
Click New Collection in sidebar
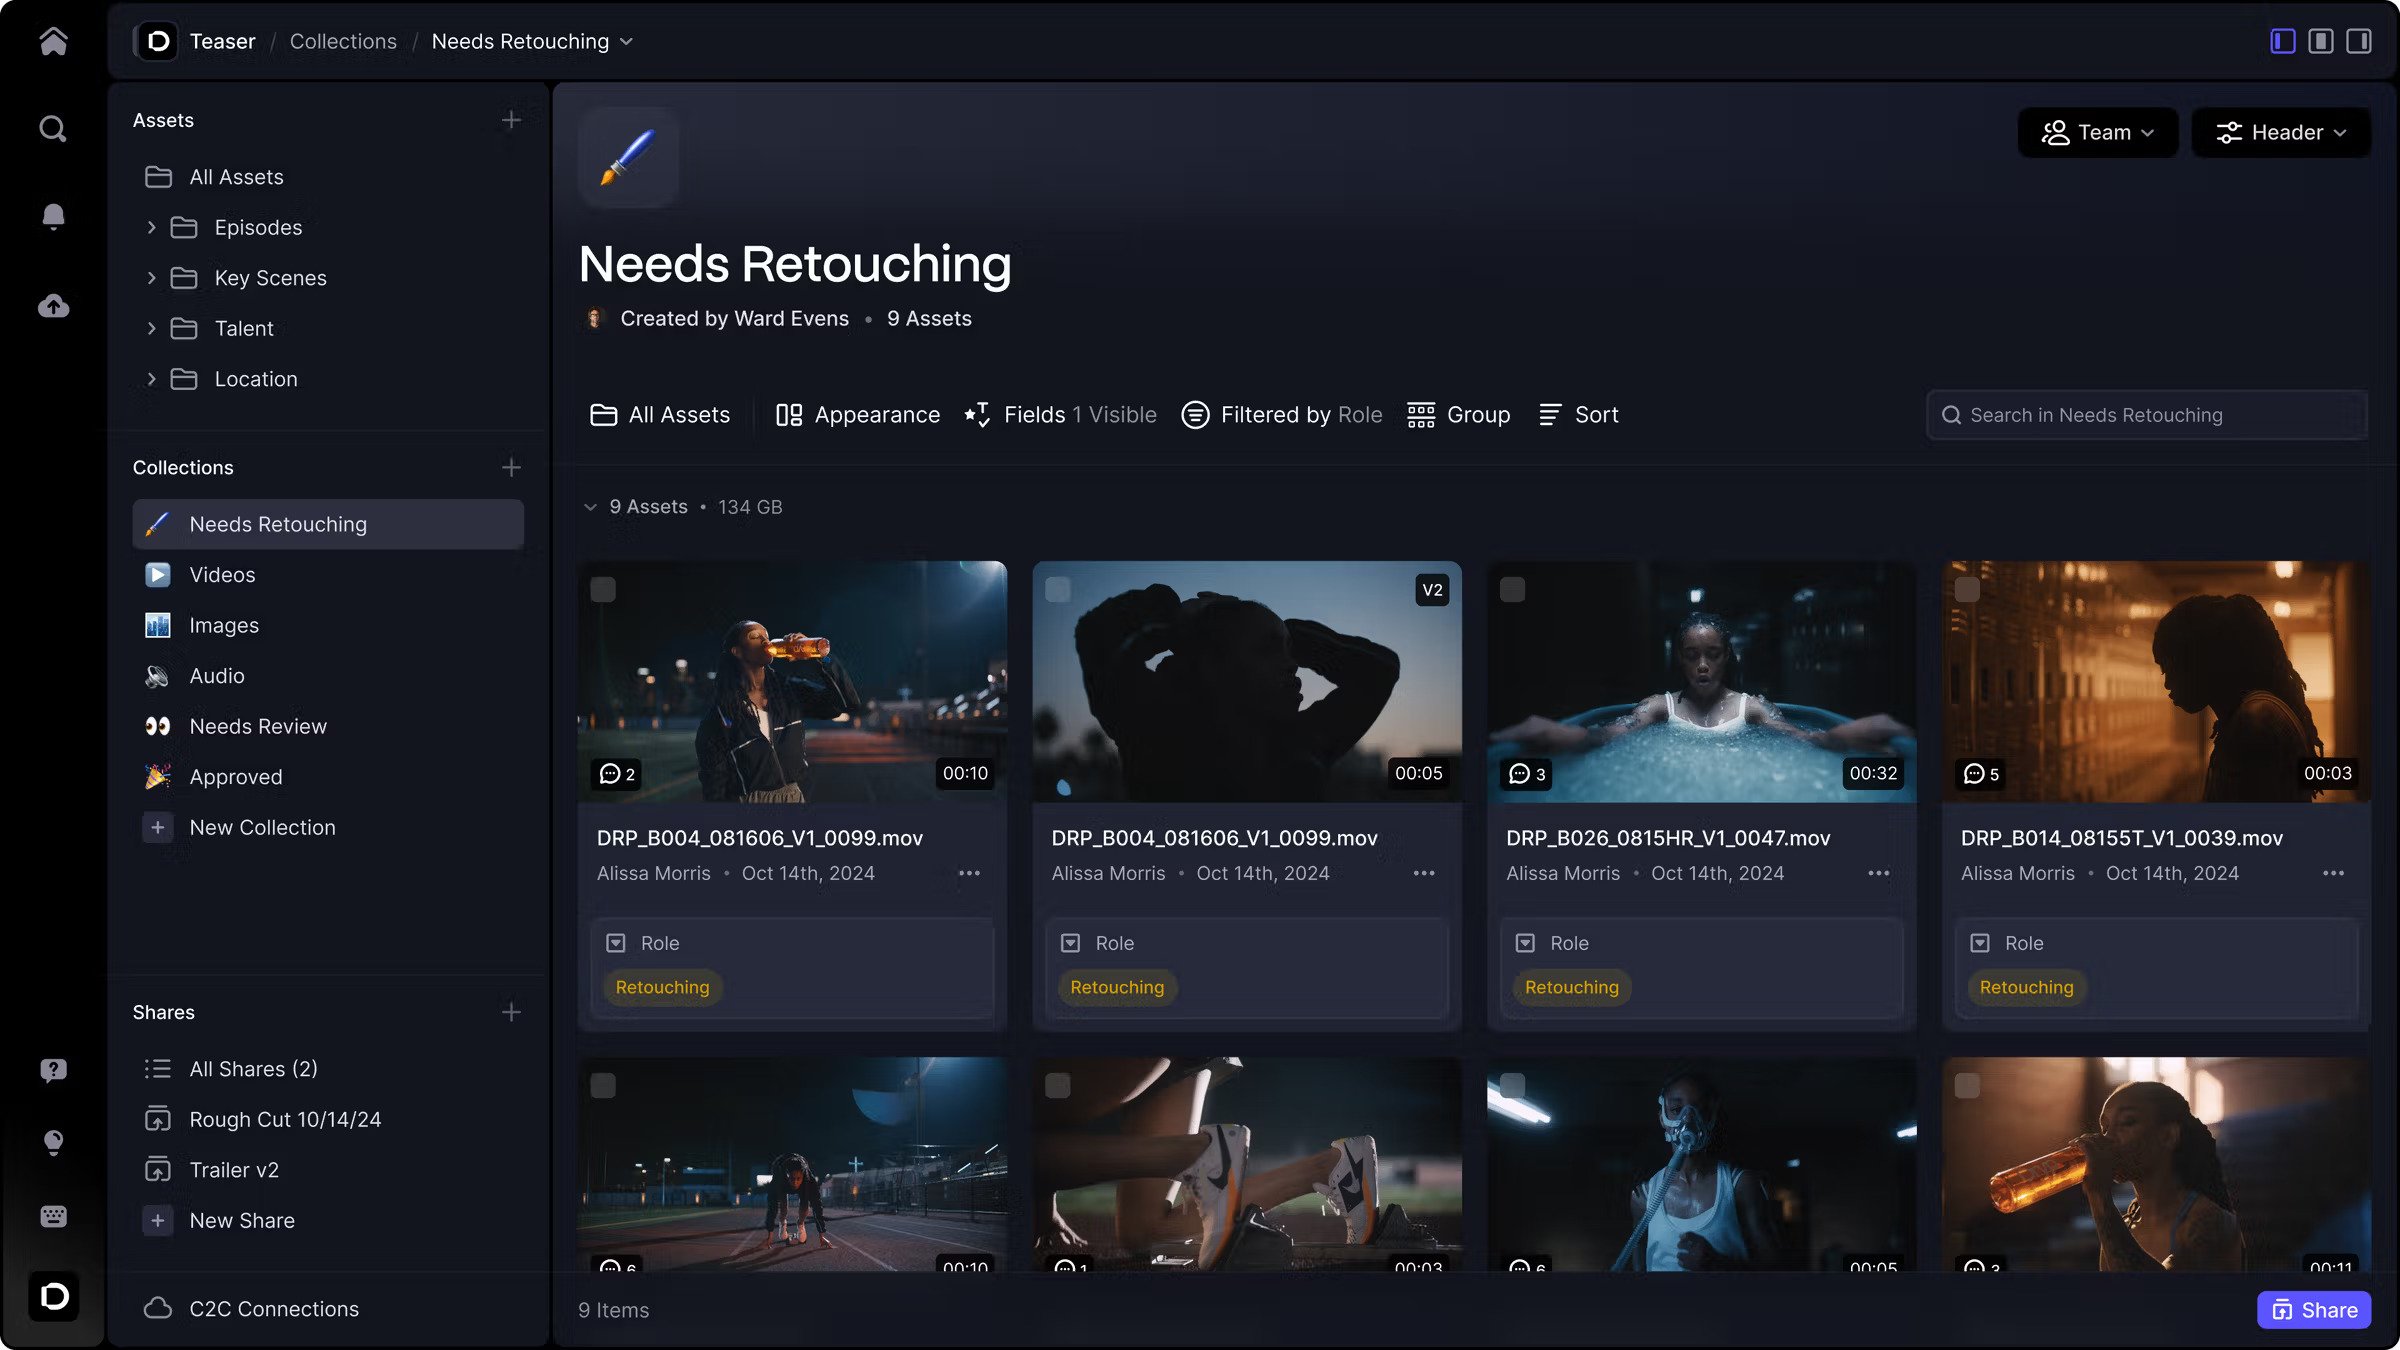click(262, 827)
